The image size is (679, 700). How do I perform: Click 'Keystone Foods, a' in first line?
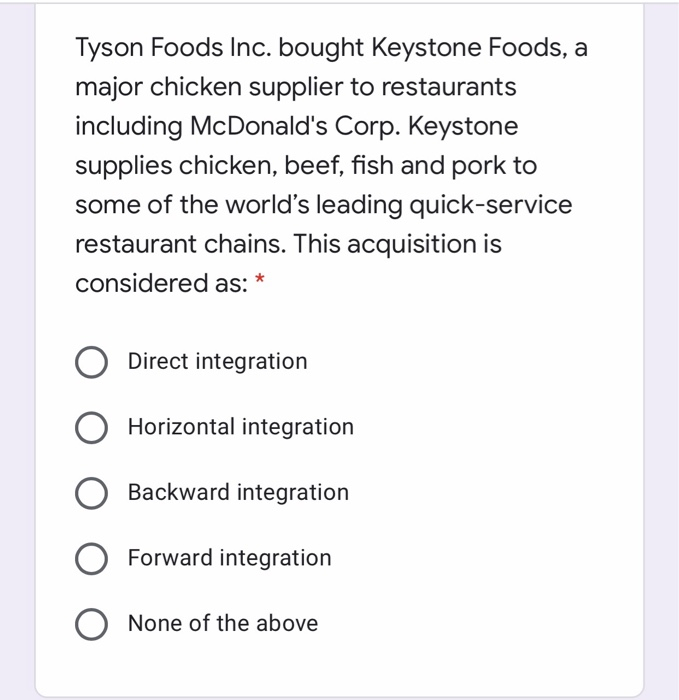tap(479, 48)
